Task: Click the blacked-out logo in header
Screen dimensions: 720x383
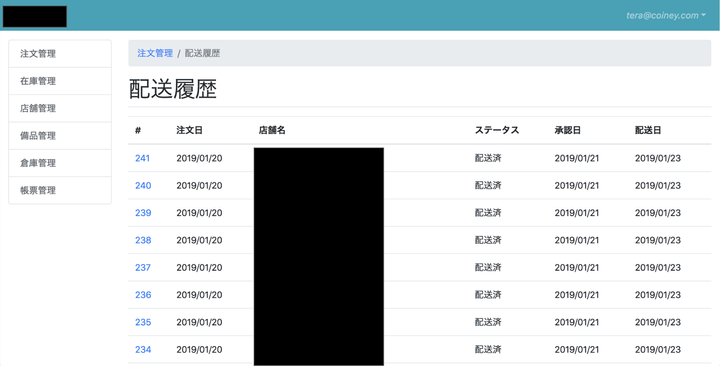Action: (35, 17)
